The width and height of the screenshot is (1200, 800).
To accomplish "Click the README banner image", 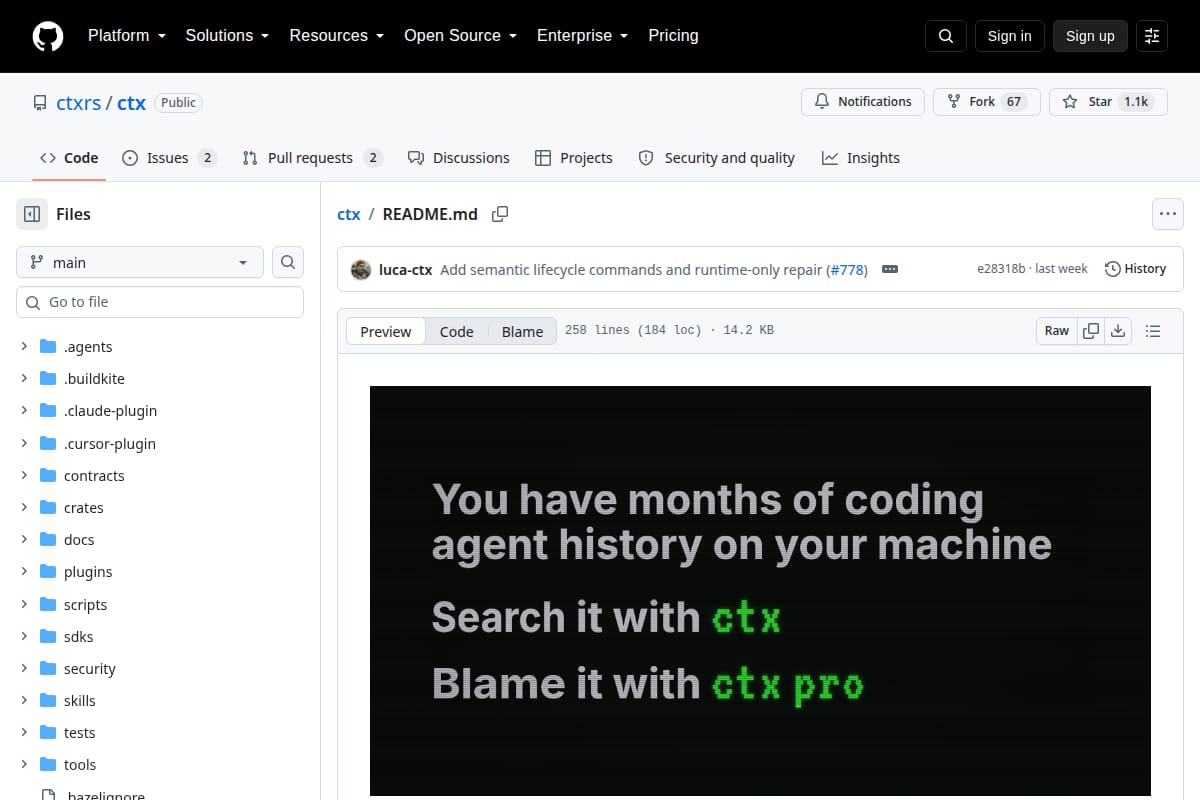I will tap(760, 591).
